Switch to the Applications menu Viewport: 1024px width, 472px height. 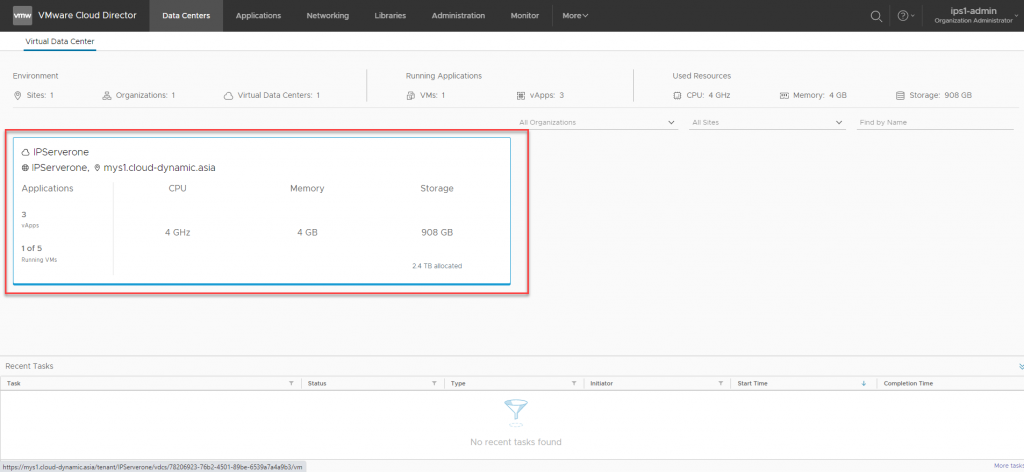(x=258, y=16)
